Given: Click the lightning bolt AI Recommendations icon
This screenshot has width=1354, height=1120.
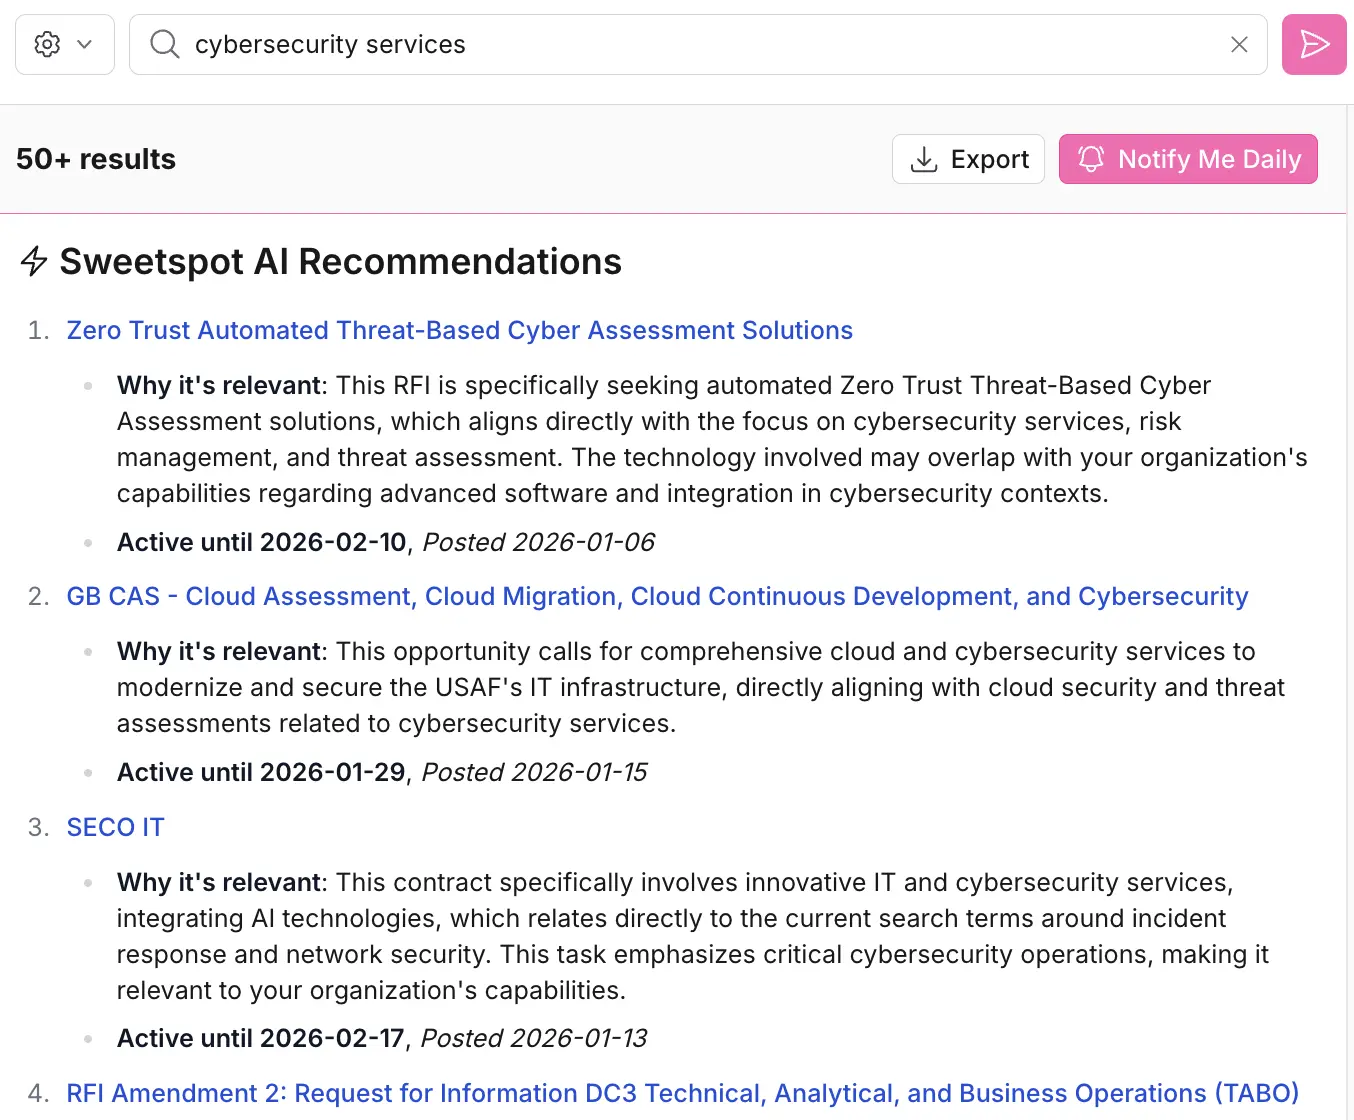Looking at the screenshot, I should [34, 261].
